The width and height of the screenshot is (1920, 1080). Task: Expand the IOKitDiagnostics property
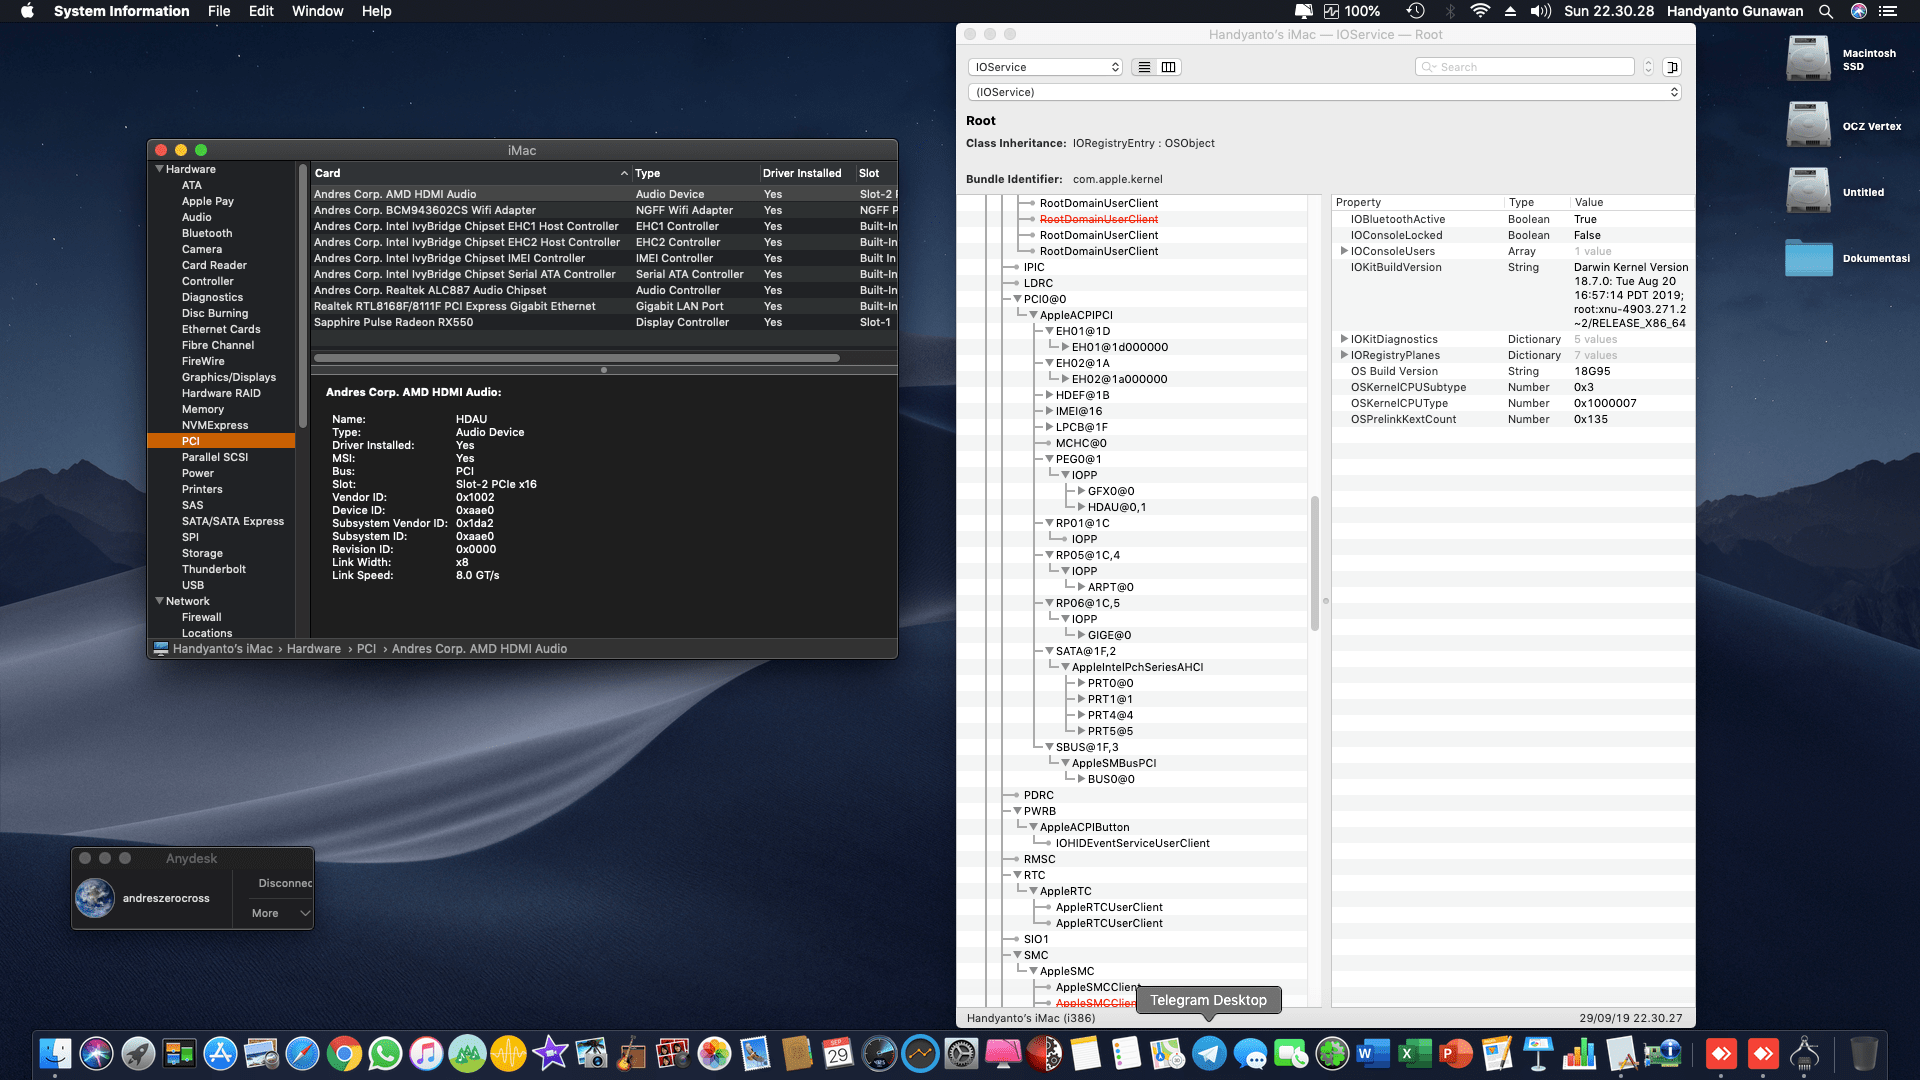[1344, 339]
